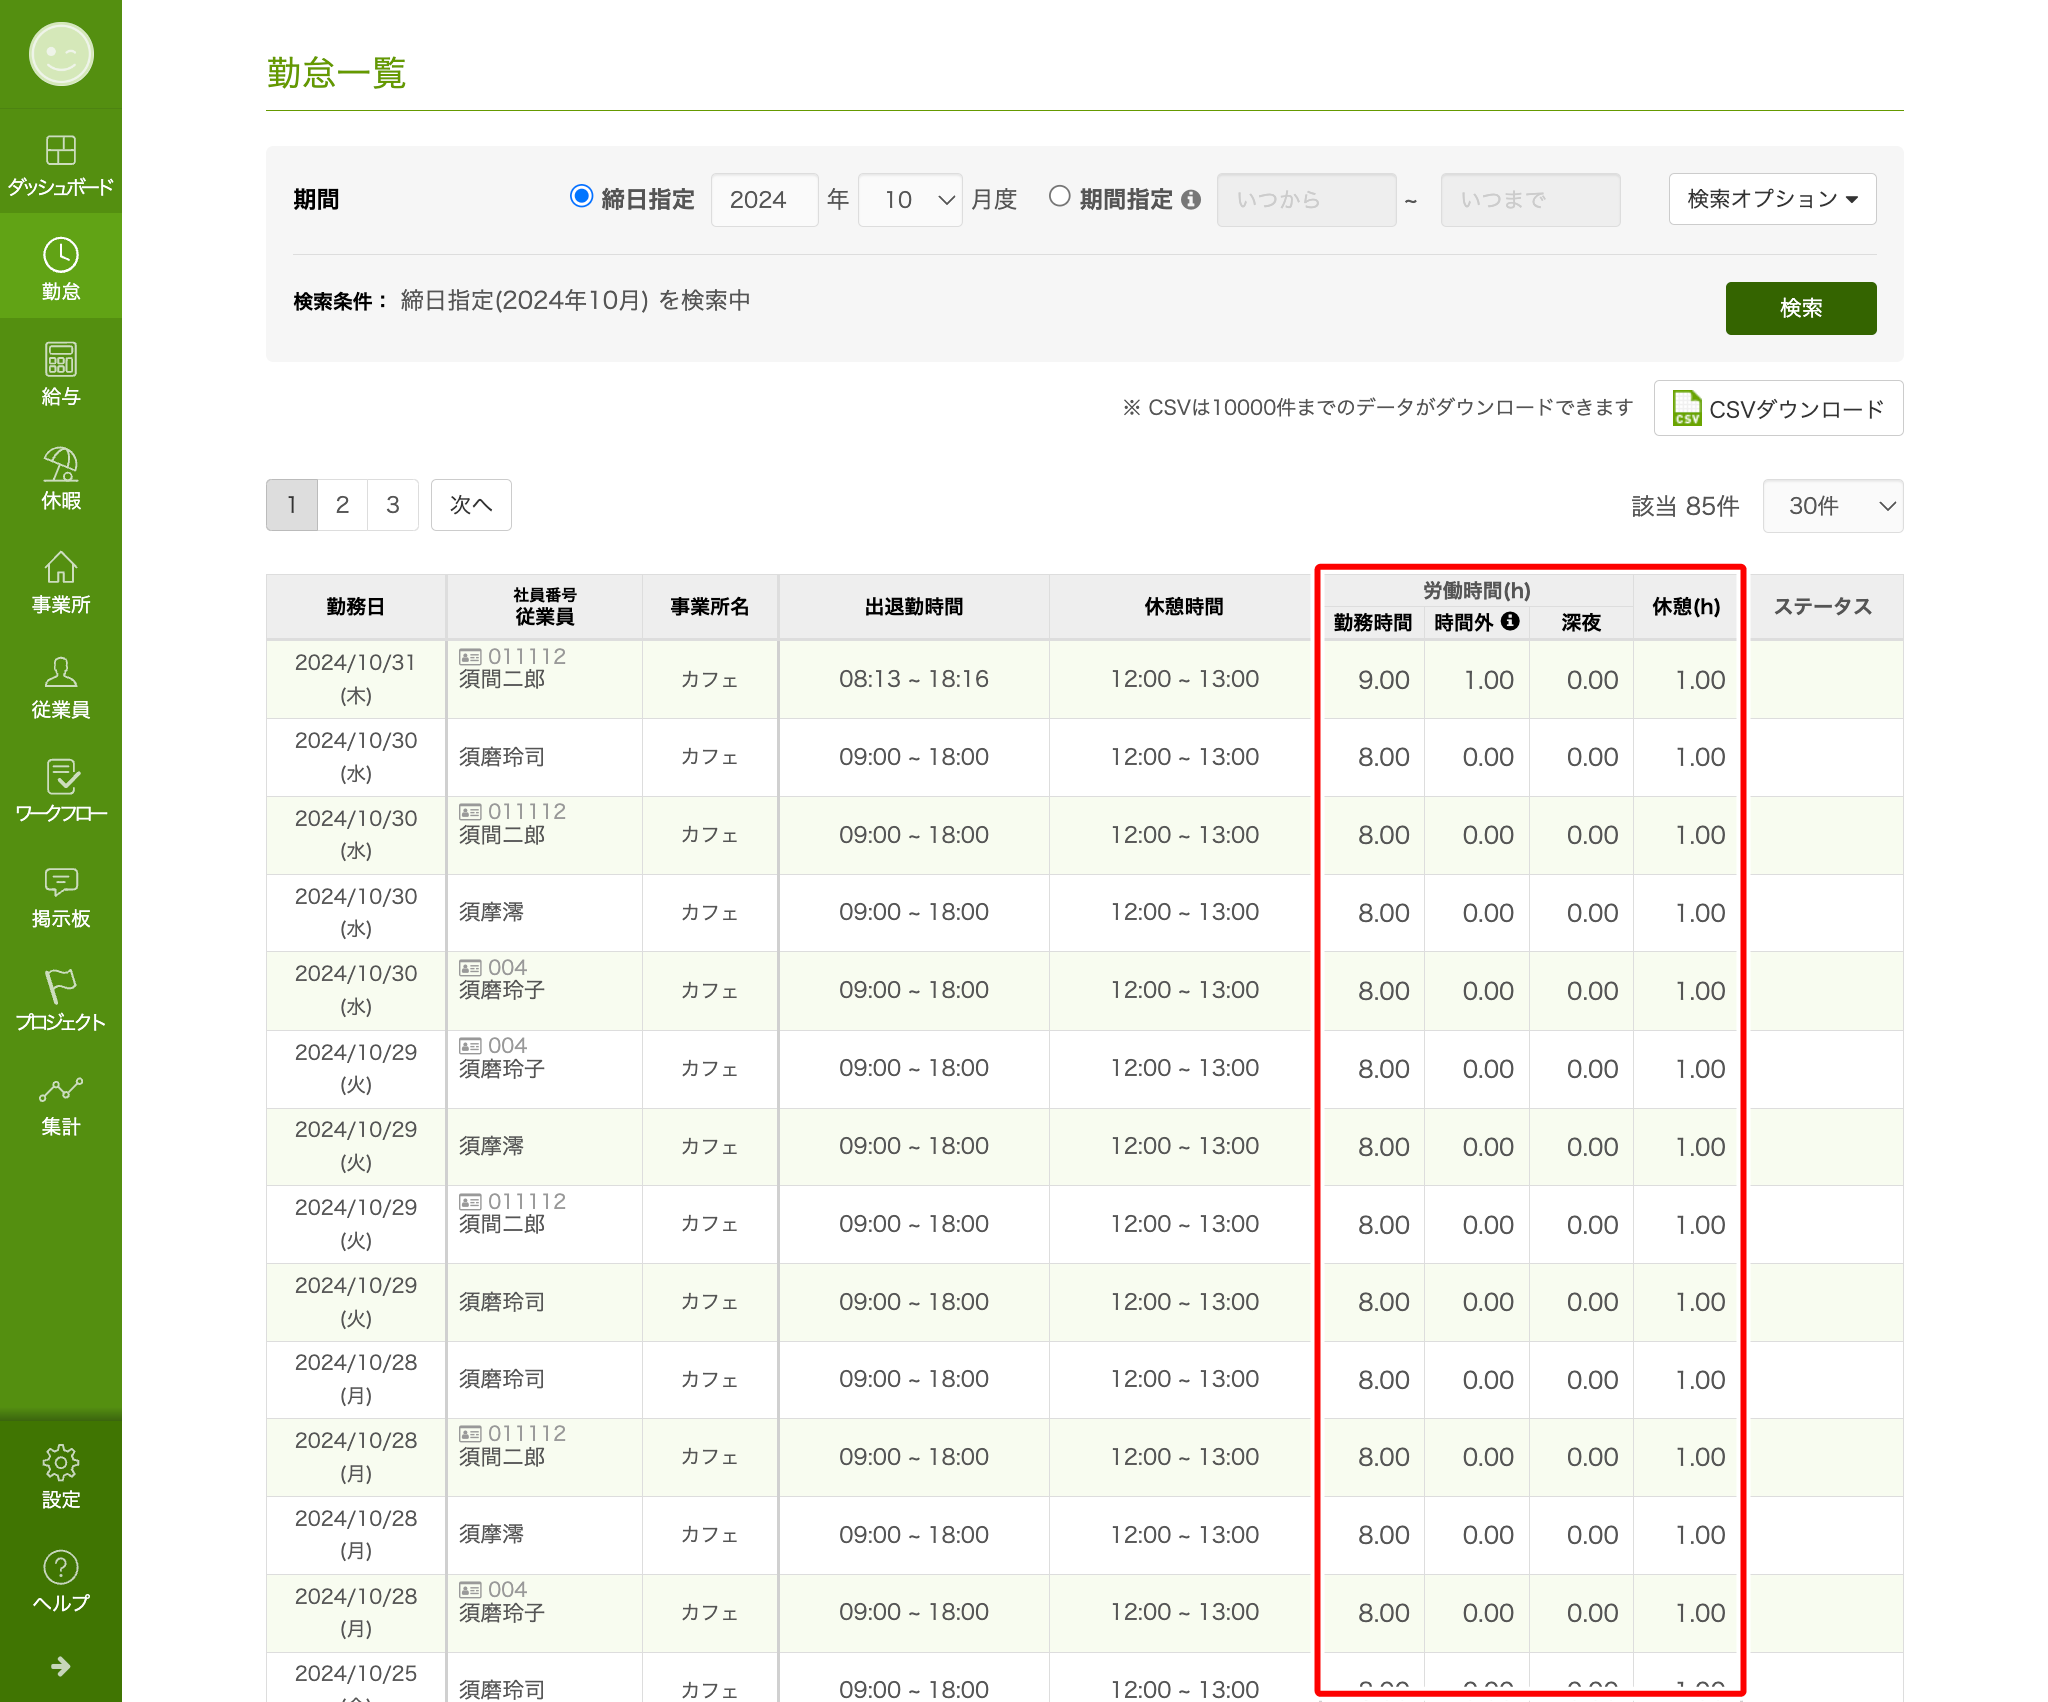The image size is (2048, 1702).
Task: Click info icon beside 時間外 header
Action: [x=1510, y=621]
